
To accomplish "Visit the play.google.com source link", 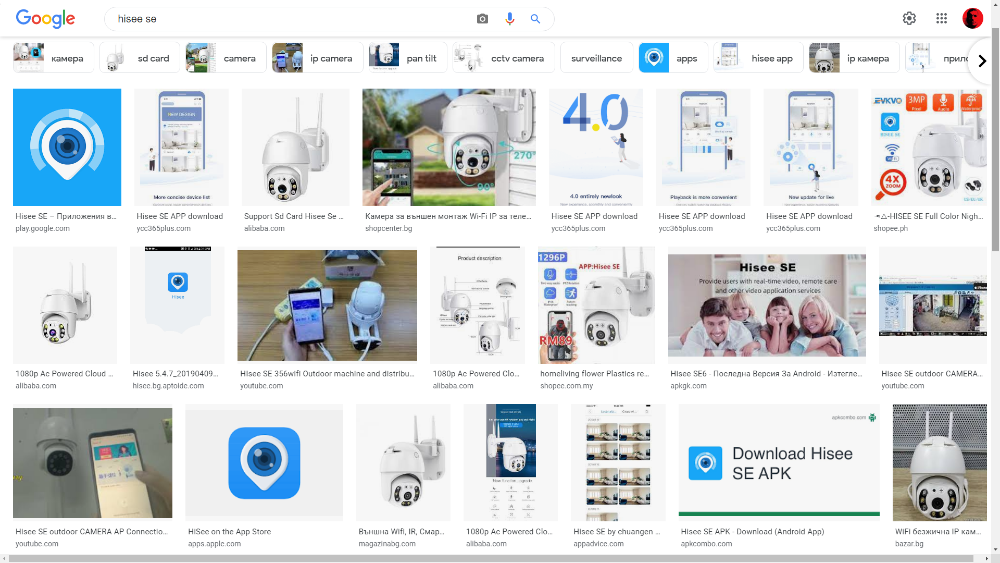I will pyautogui.click(x=43, y=228).
